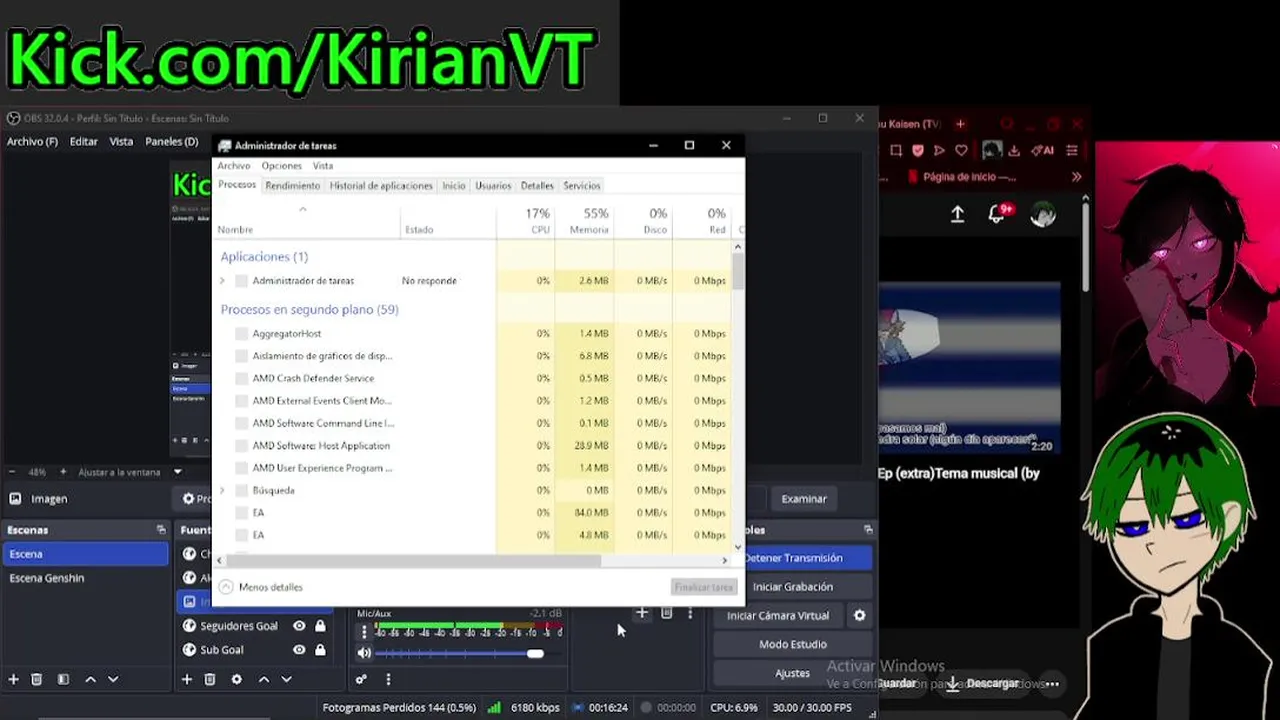Open new tab plus in Opera
Image resolution: width=1280 pixels, height=720 pixels.
pyautogui.click(x=960, y=124)
